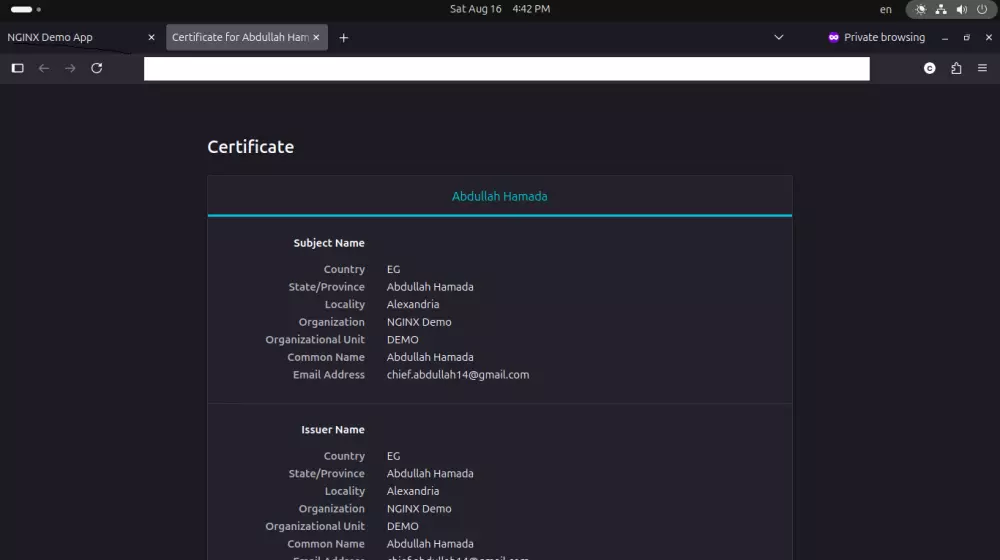Screen dimensions: 1000x560
Task: Close the NGINX Demo App tab
Action: click(152, 38)
